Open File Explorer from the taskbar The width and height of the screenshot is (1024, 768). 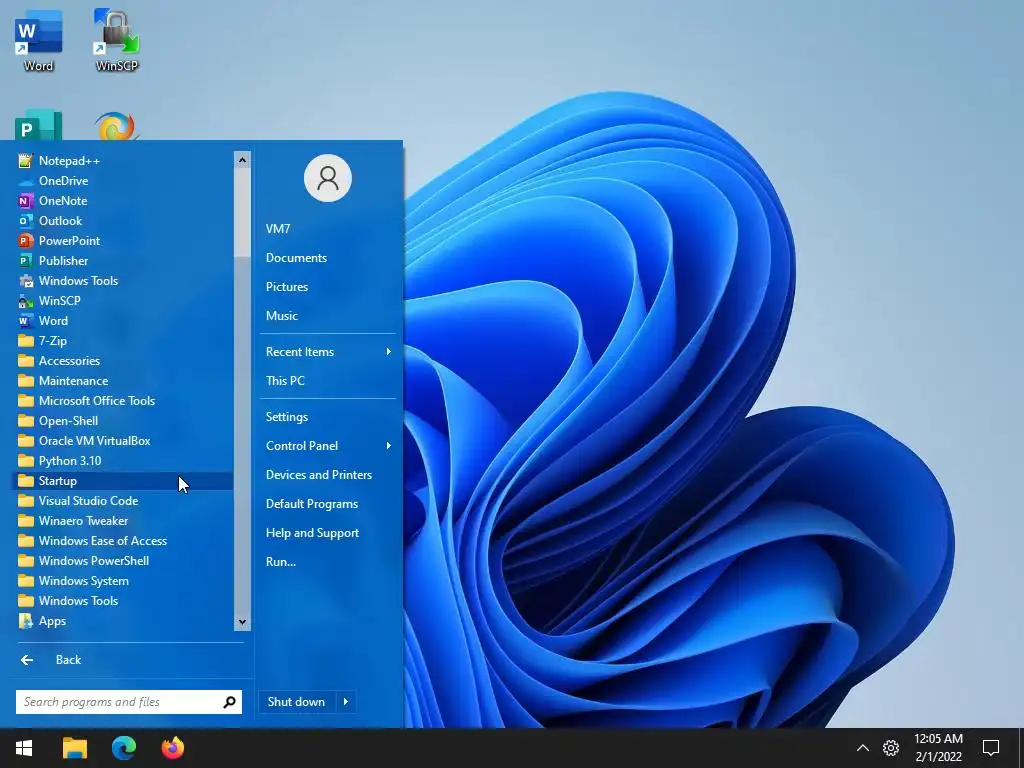coord(74,748)
